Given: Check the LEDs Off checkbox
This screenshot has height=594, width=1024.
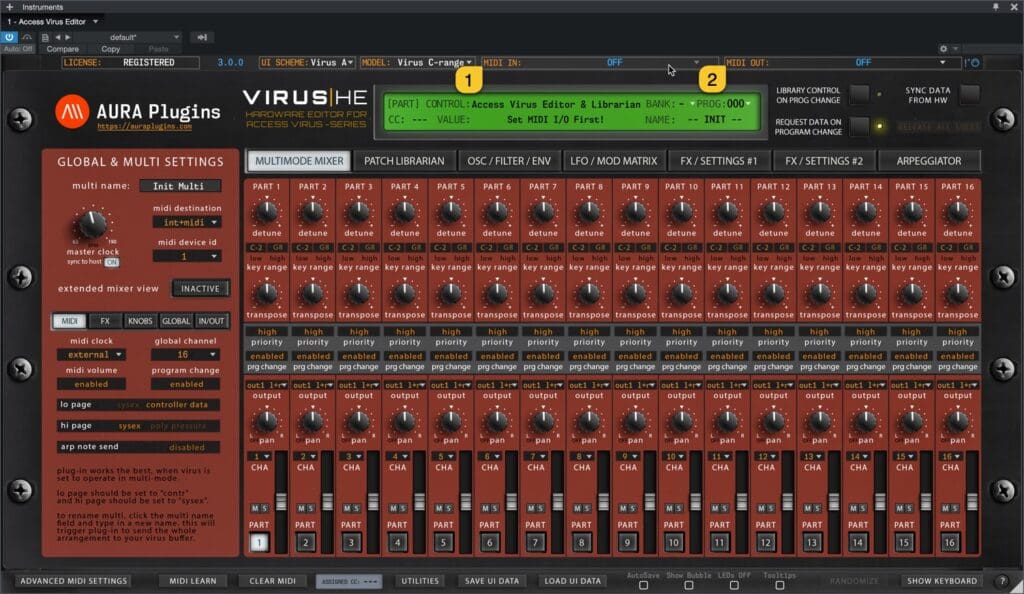Looking at the screenshot, I should pyautogui.click(x=734, y=586).
